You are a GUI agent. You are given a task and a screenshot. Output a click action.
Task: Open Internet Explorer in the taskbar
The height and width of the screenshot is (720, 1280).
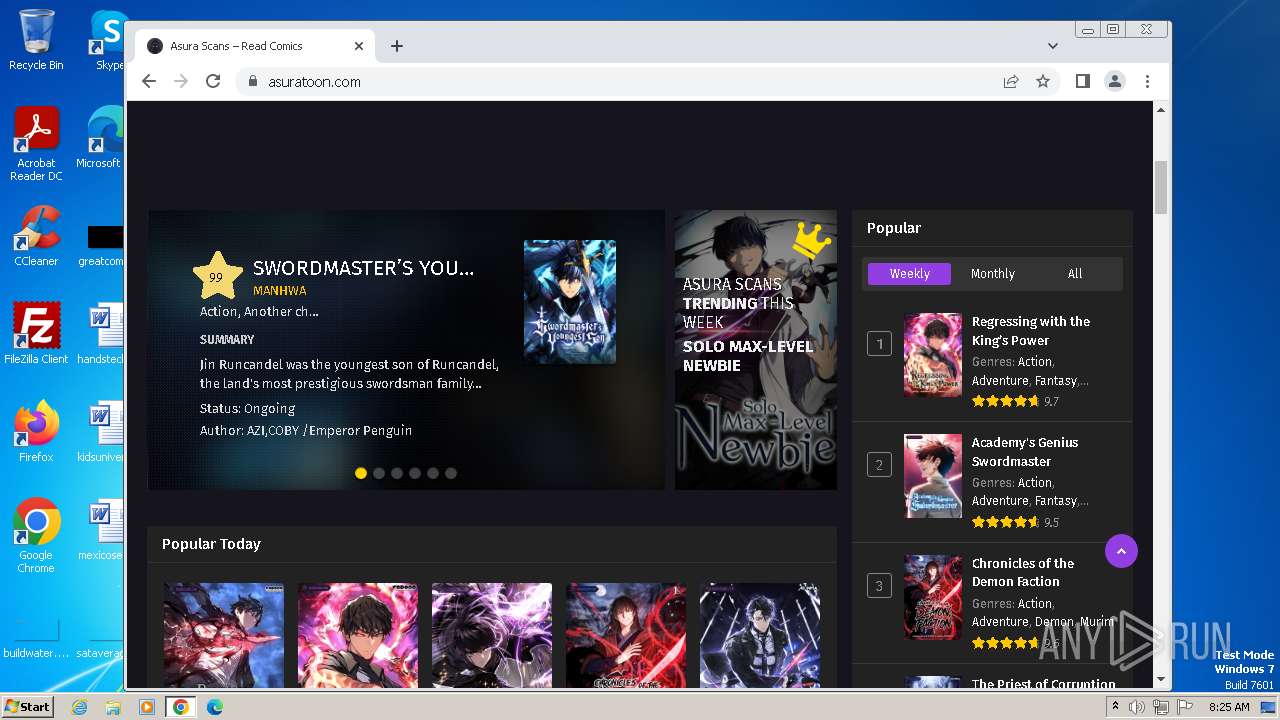coord(80,707)
